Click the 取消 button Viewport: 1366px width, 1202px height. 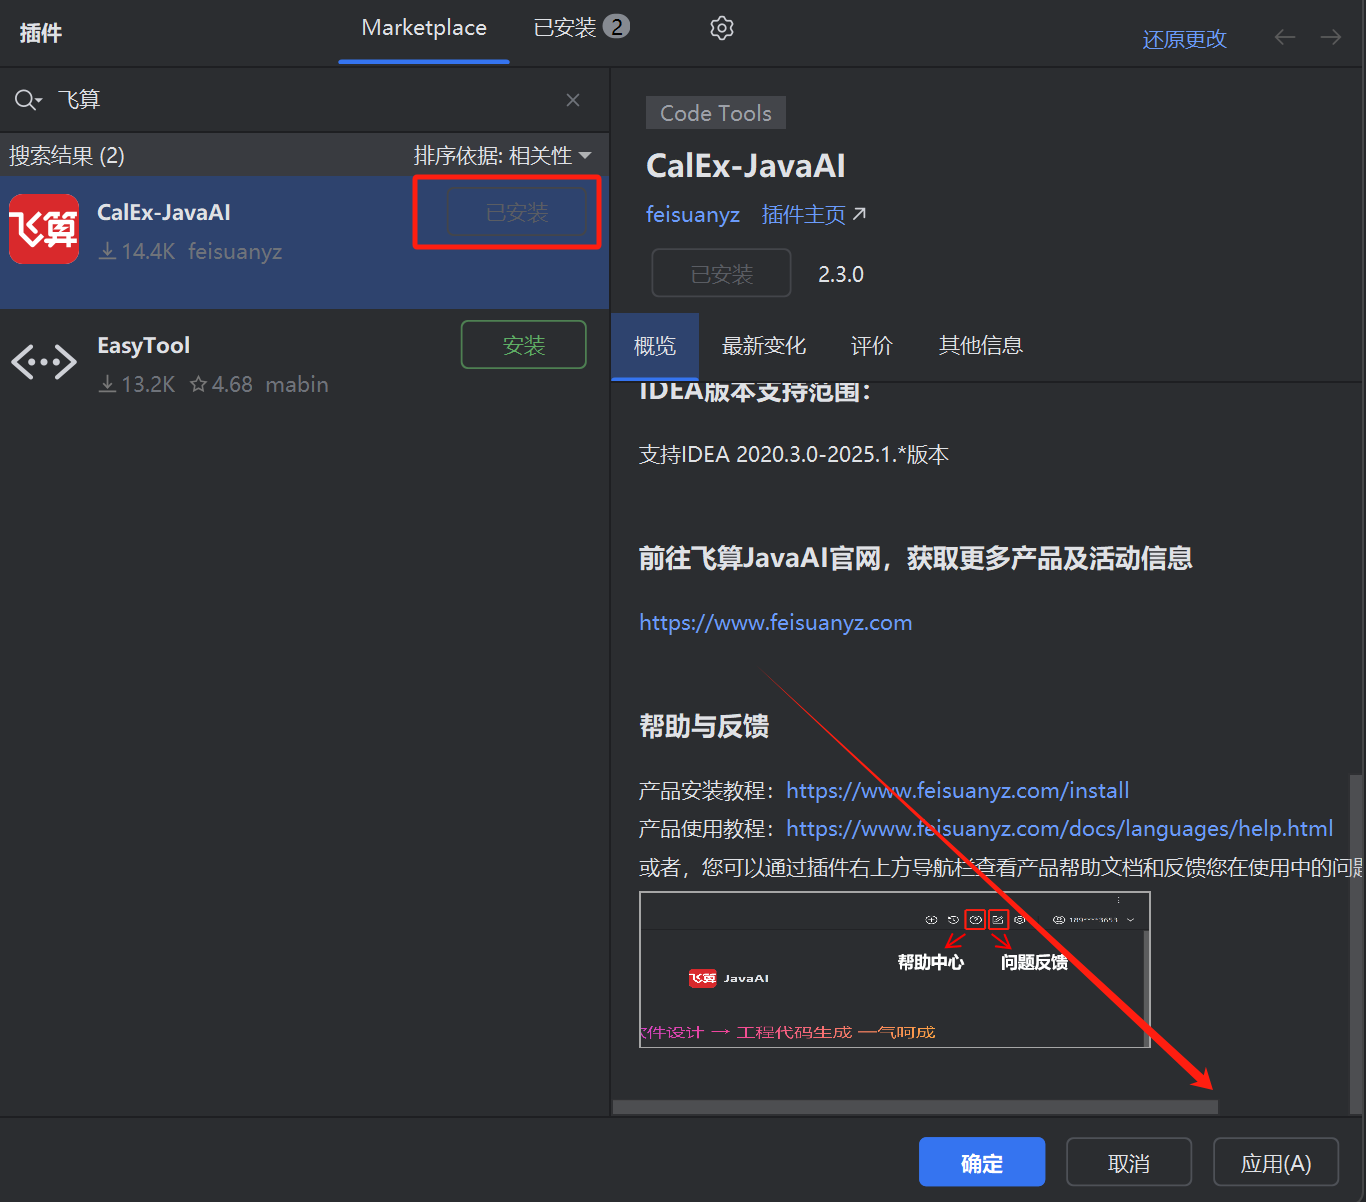tap(1129, 1162)
